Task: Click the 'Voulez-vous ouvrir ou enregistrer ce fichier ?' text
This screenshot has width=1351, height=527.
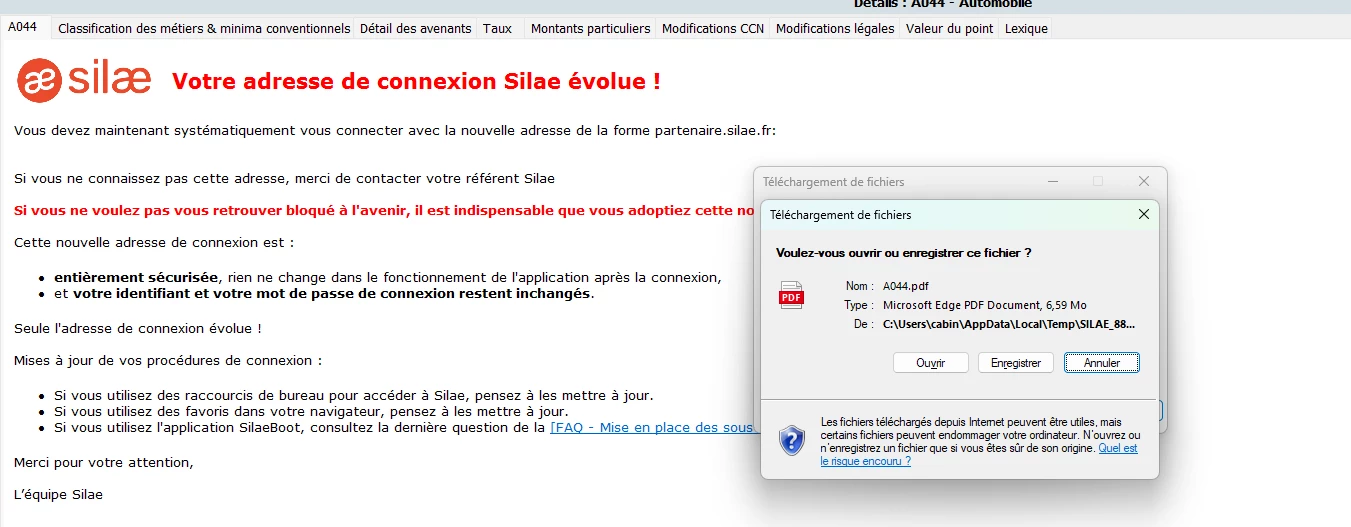Action: point(904,253)
